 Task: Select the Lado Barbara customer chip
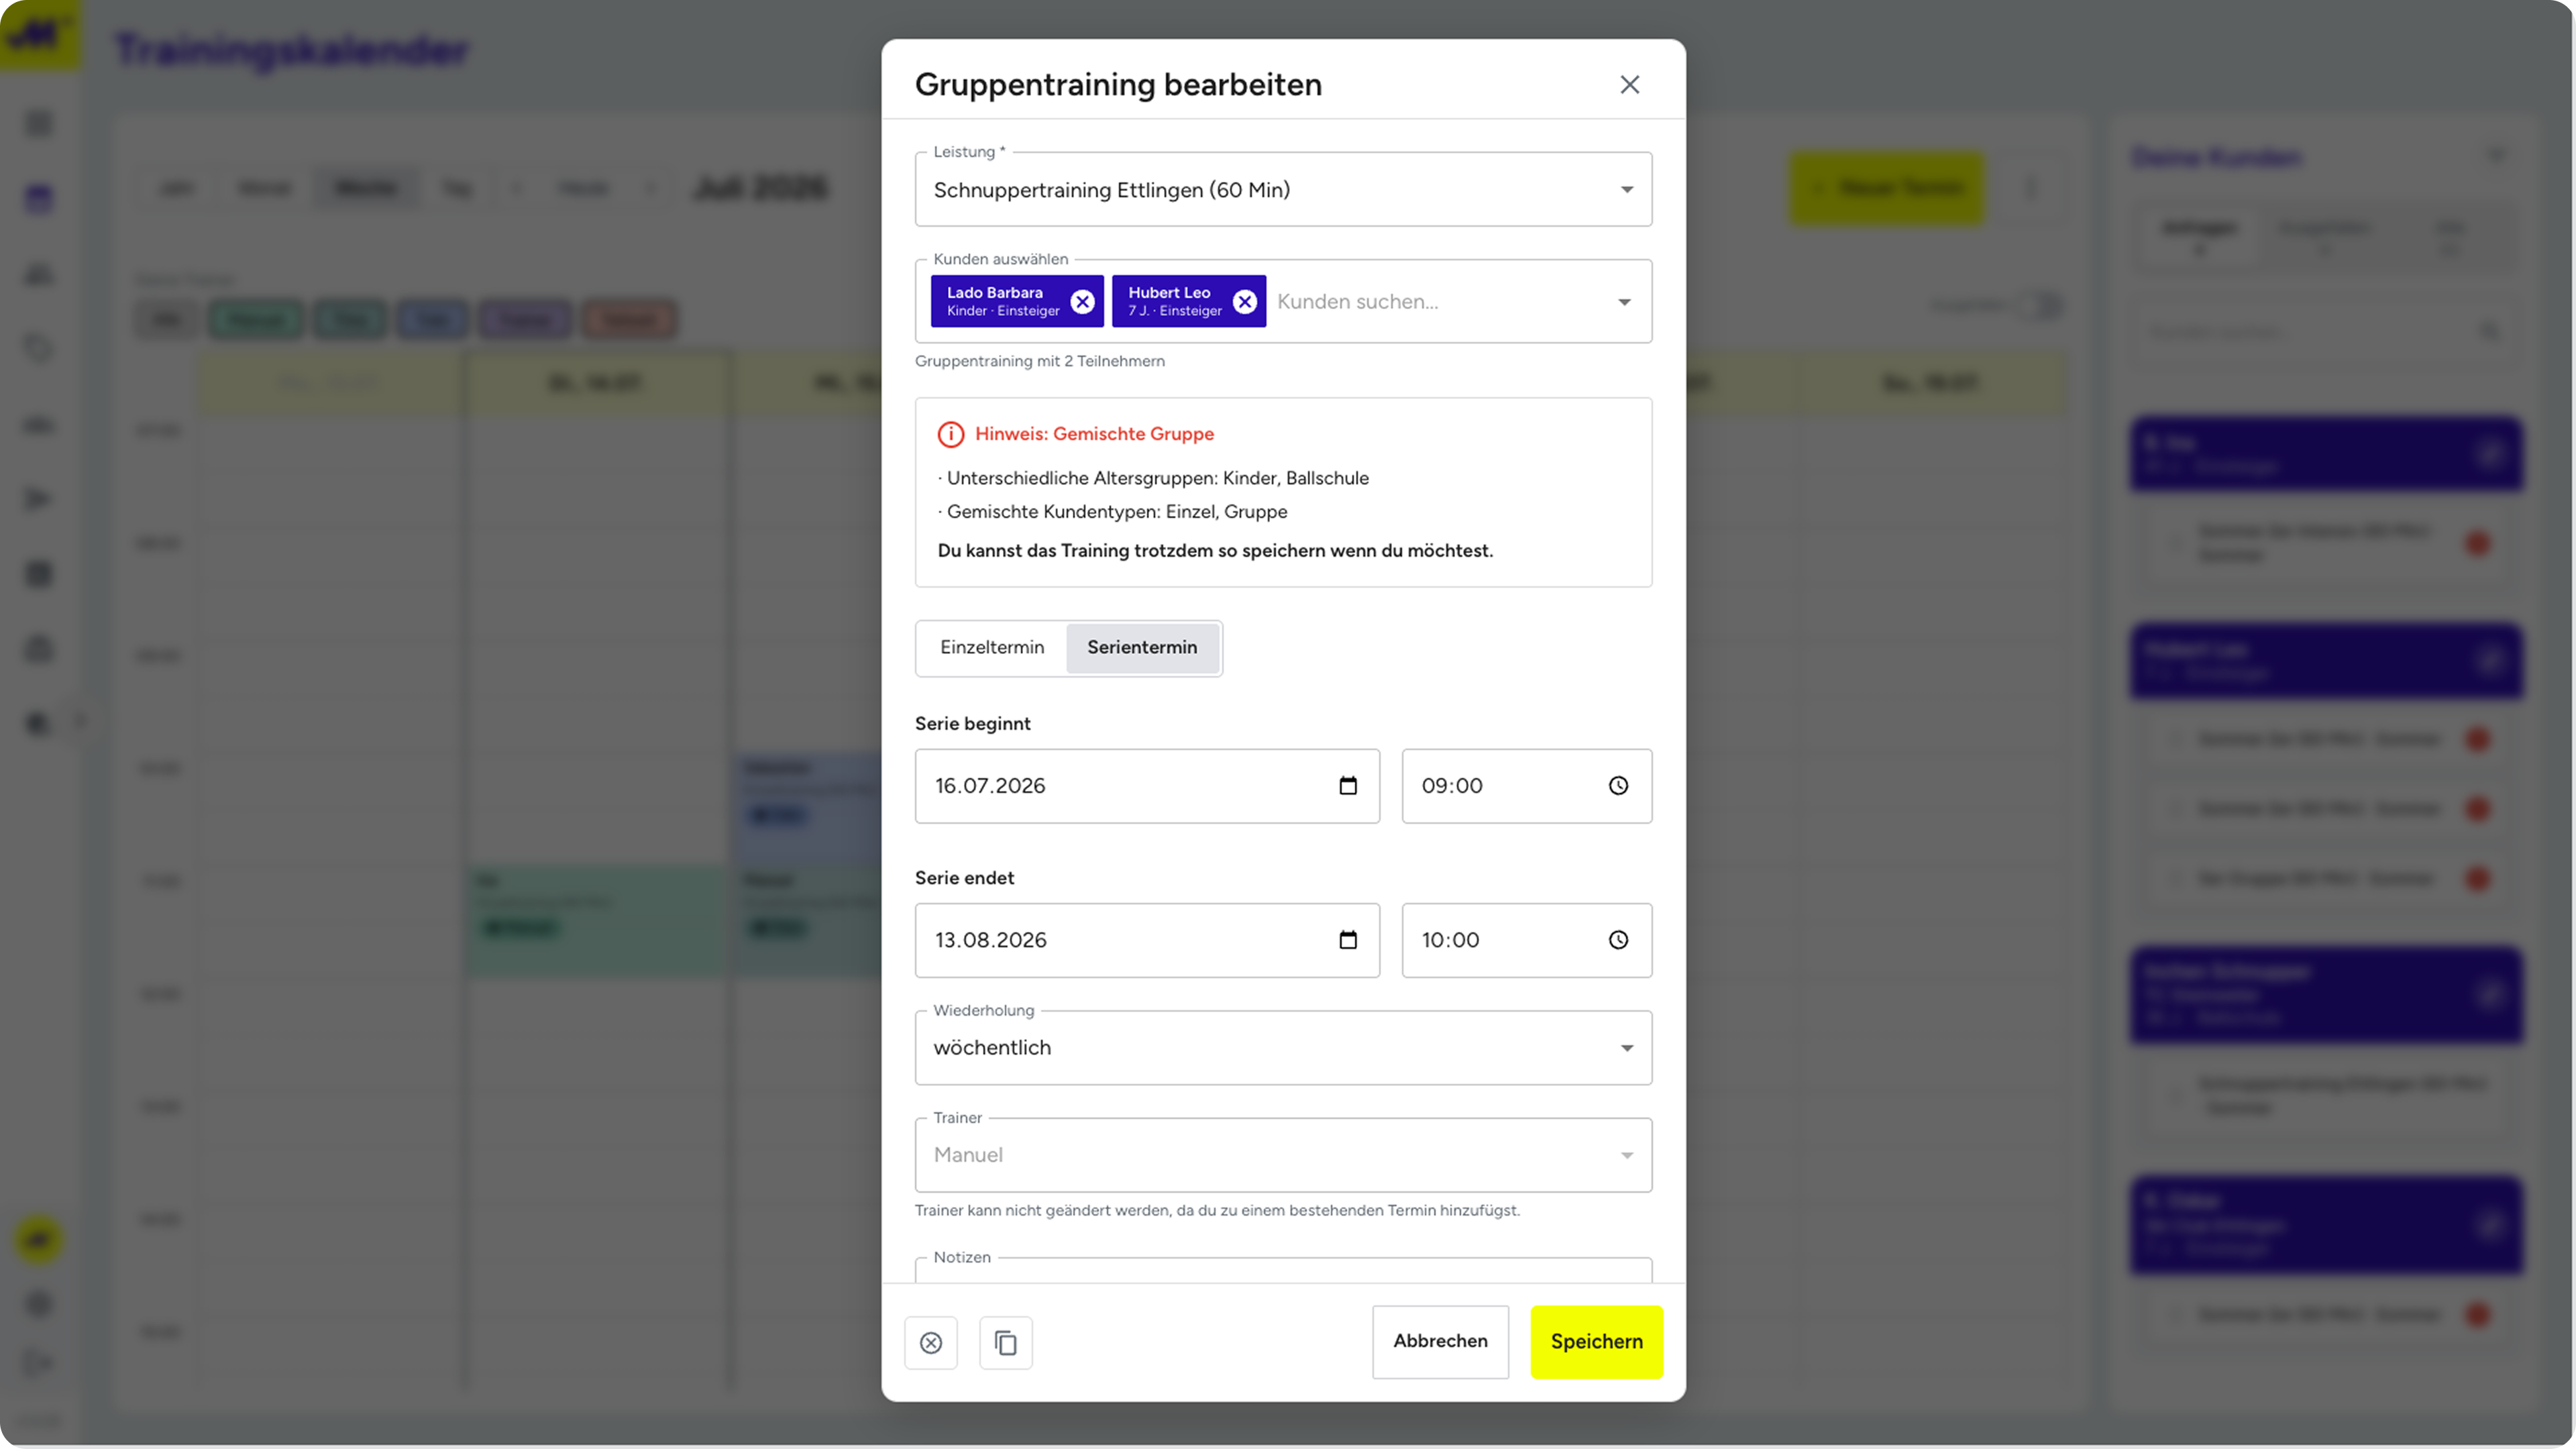point(1017,301)
